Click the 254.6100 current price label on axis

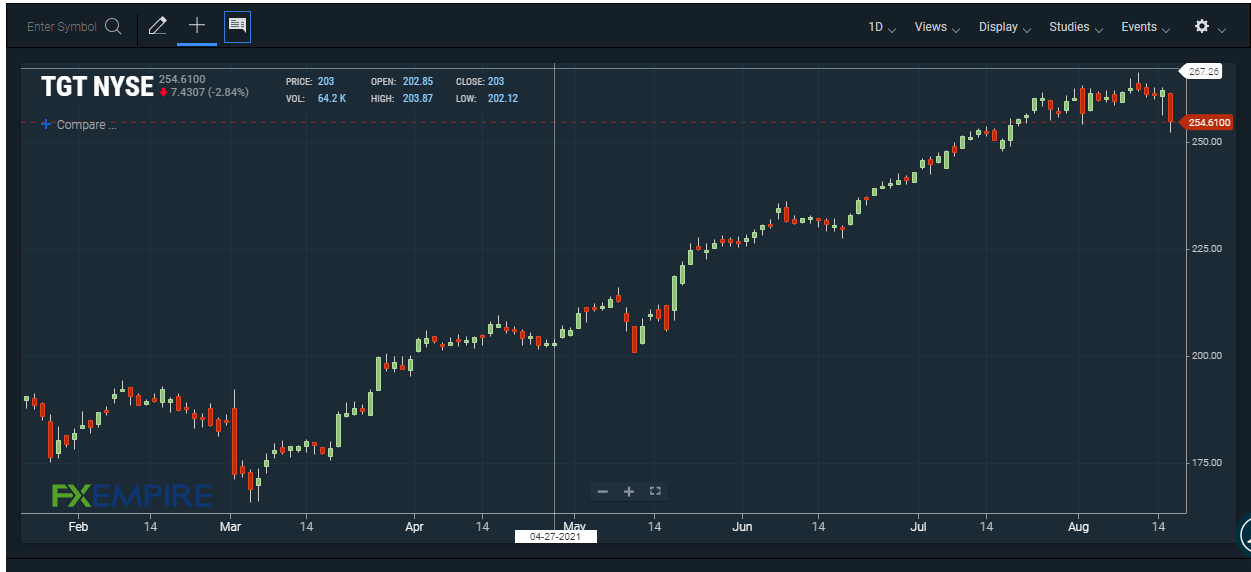1208,122
